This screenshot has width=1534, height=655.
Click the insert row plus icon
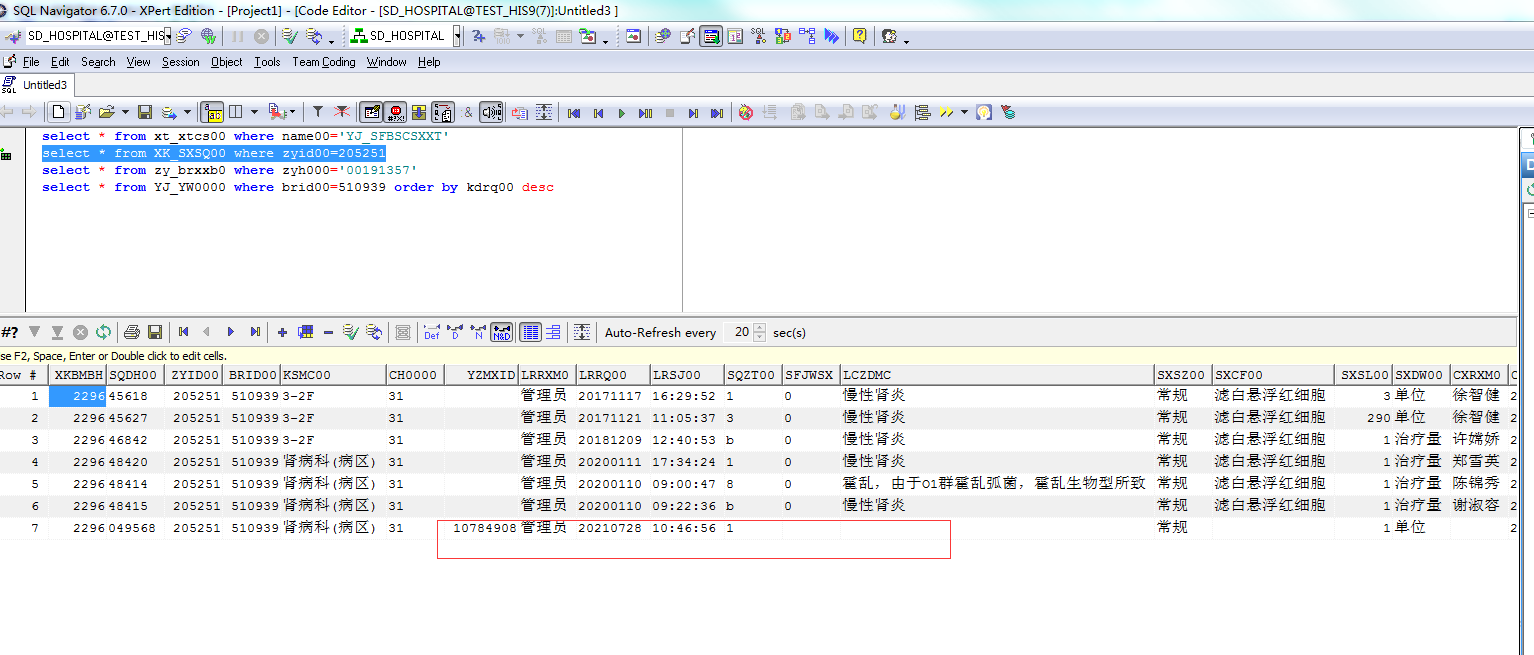click(282, 332)
